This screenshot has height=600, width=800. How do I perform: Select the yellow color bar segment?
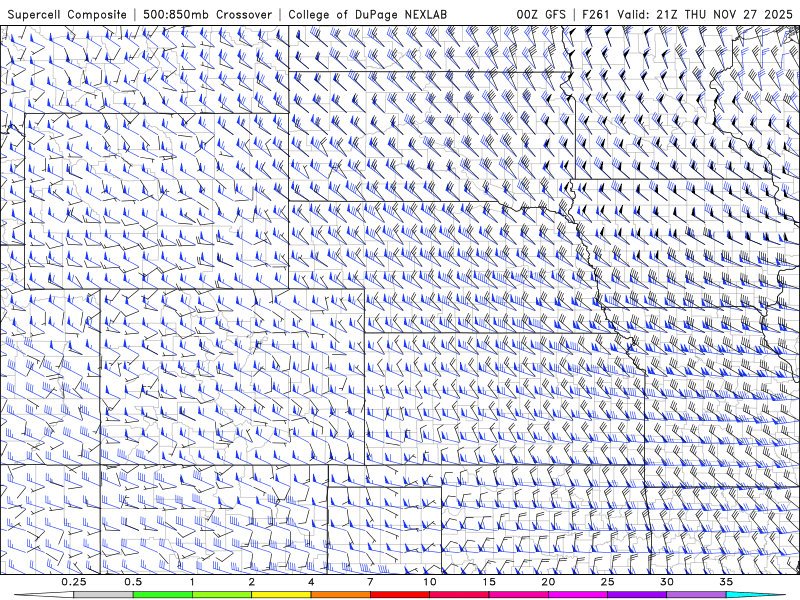281,595
